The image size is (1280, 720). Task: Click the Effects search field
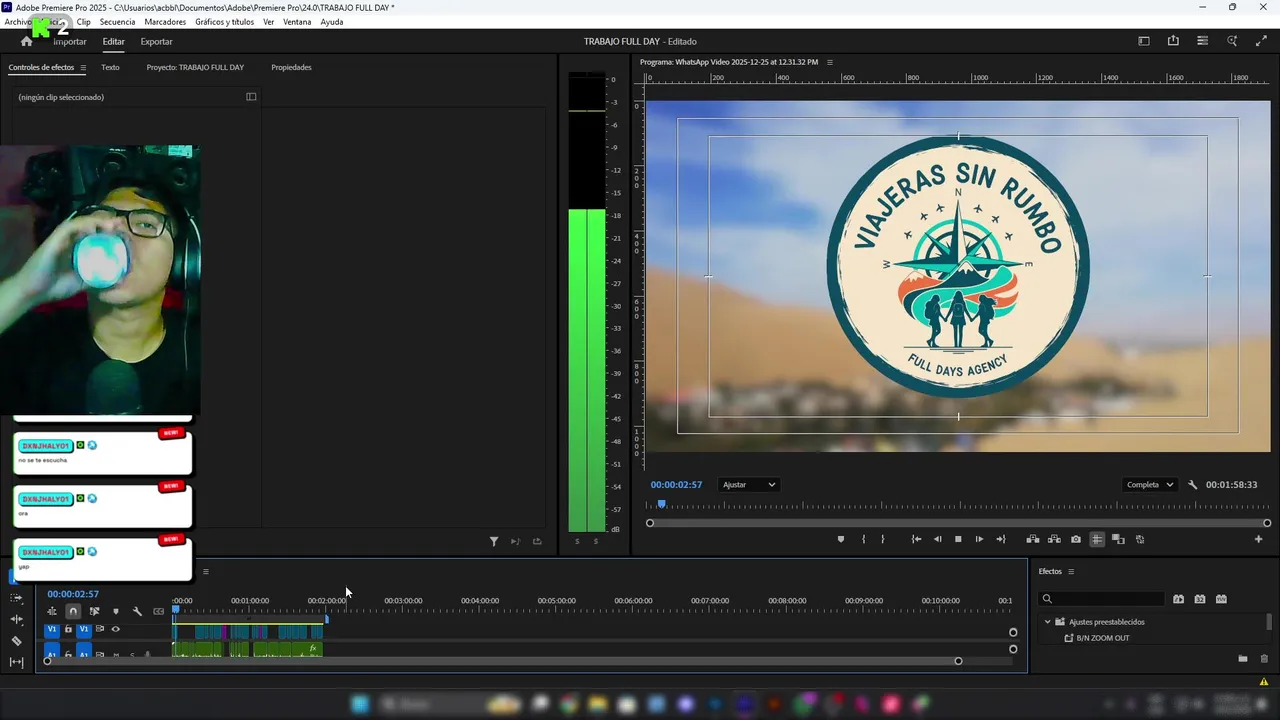click(1102, 599)
